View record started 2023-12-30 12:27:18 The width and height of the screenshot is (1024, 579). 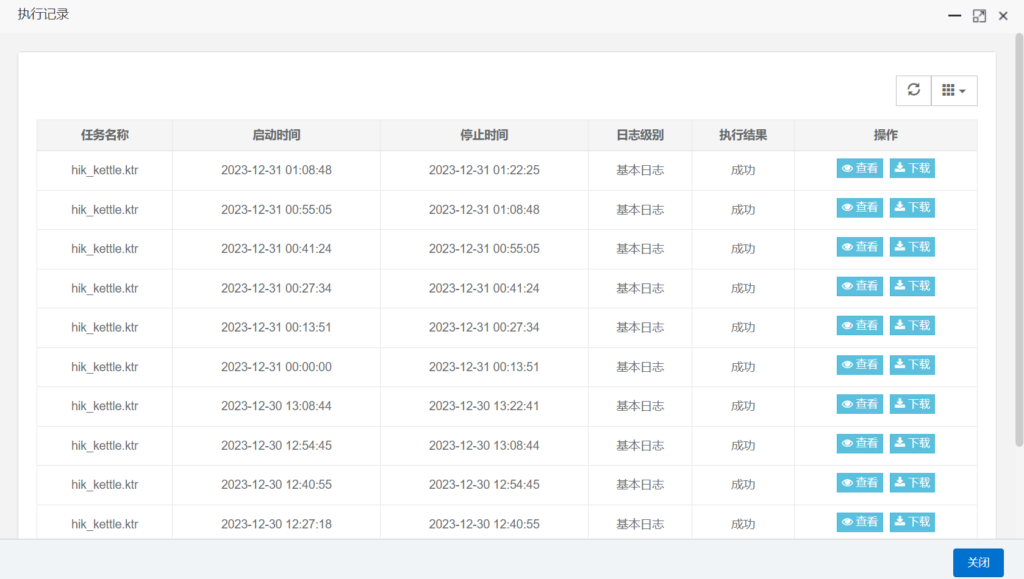[859, 522]
